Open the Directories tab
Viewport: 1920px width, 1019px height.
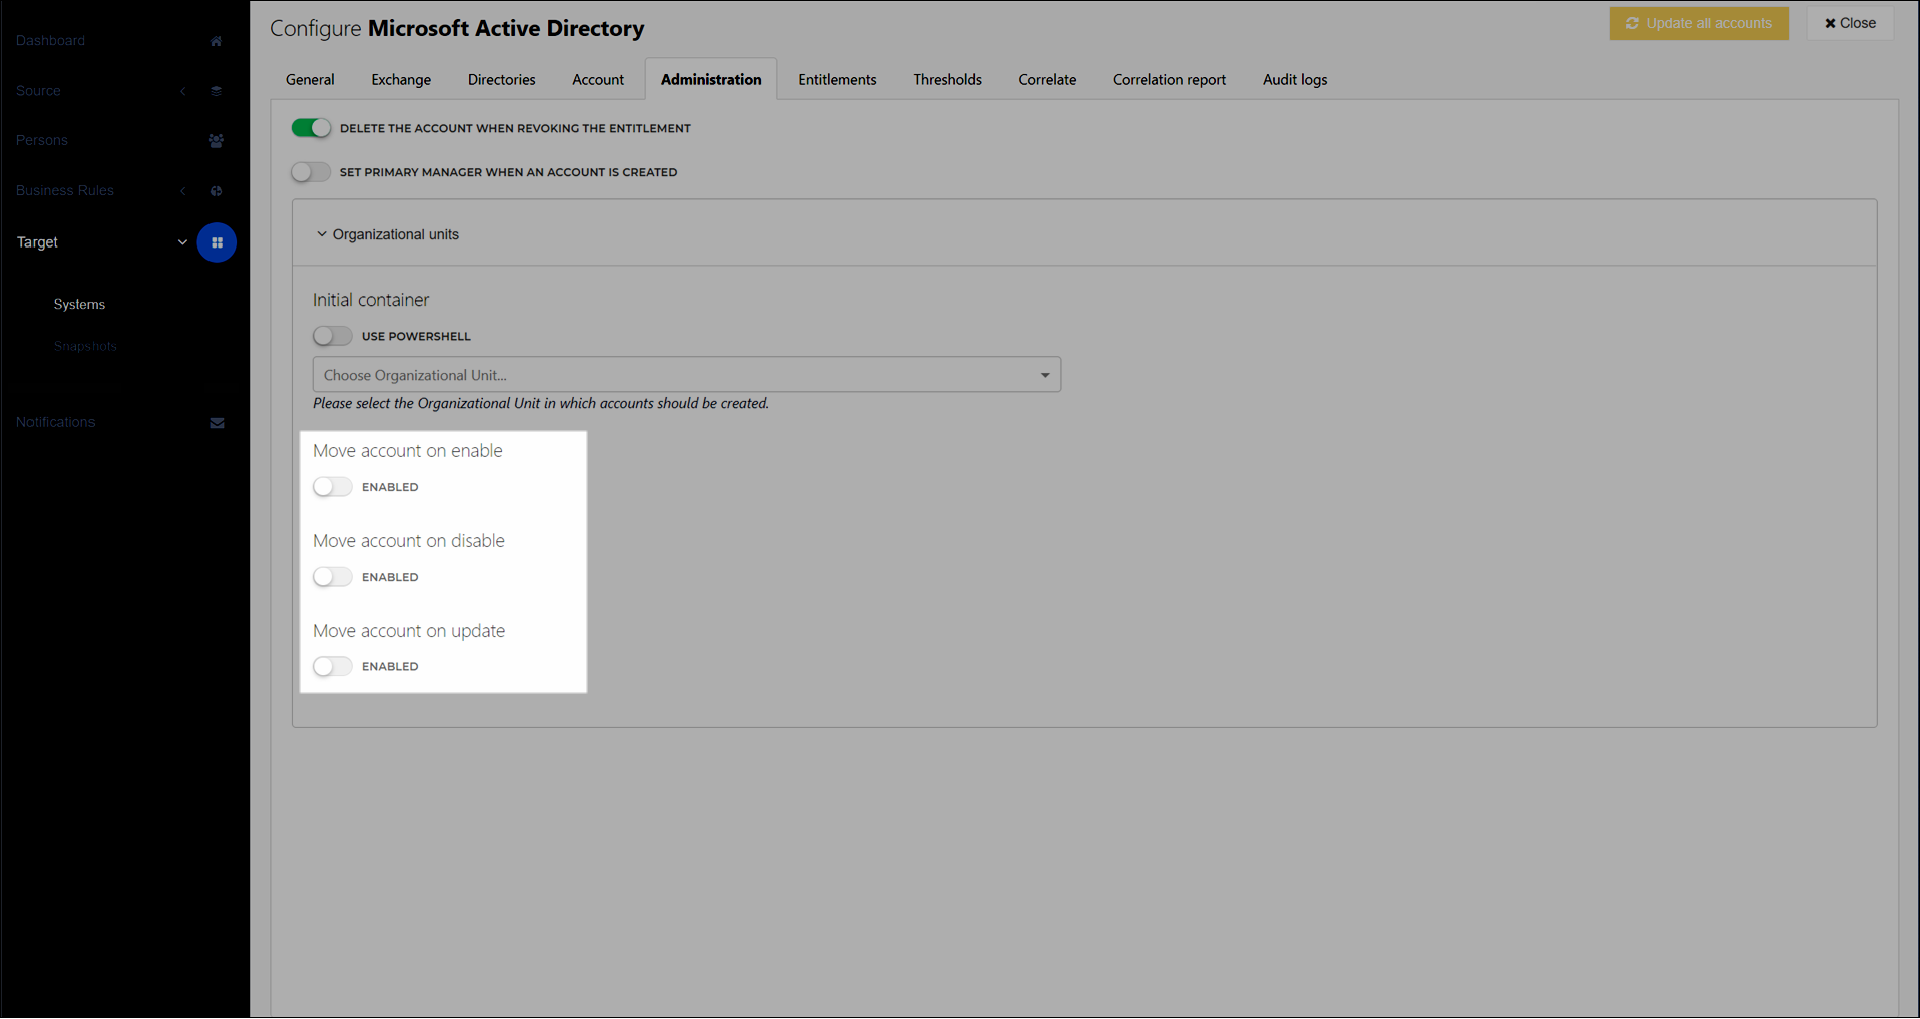pos(501,80)
